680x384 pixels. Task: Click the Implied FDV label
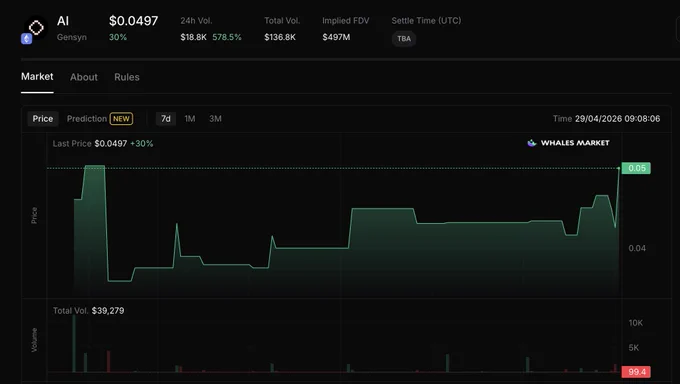(x=346, y=20)
